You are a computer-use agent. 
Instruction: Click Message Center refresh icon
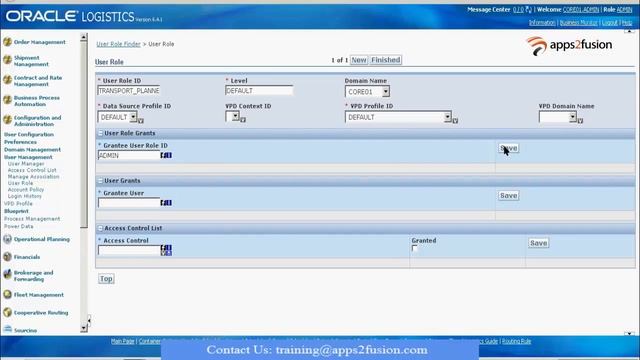pos(529,9)
